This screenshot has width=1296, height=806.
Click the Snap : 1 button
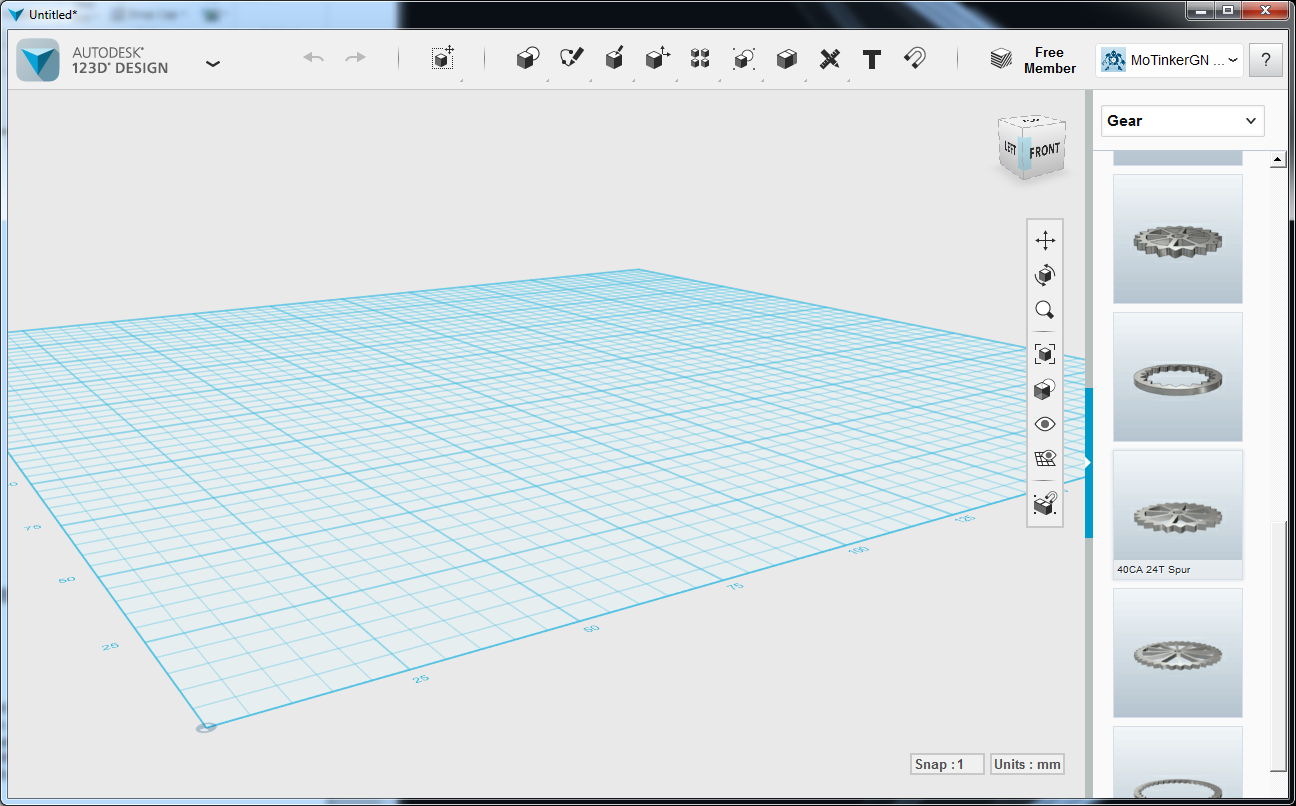point(947,764)
